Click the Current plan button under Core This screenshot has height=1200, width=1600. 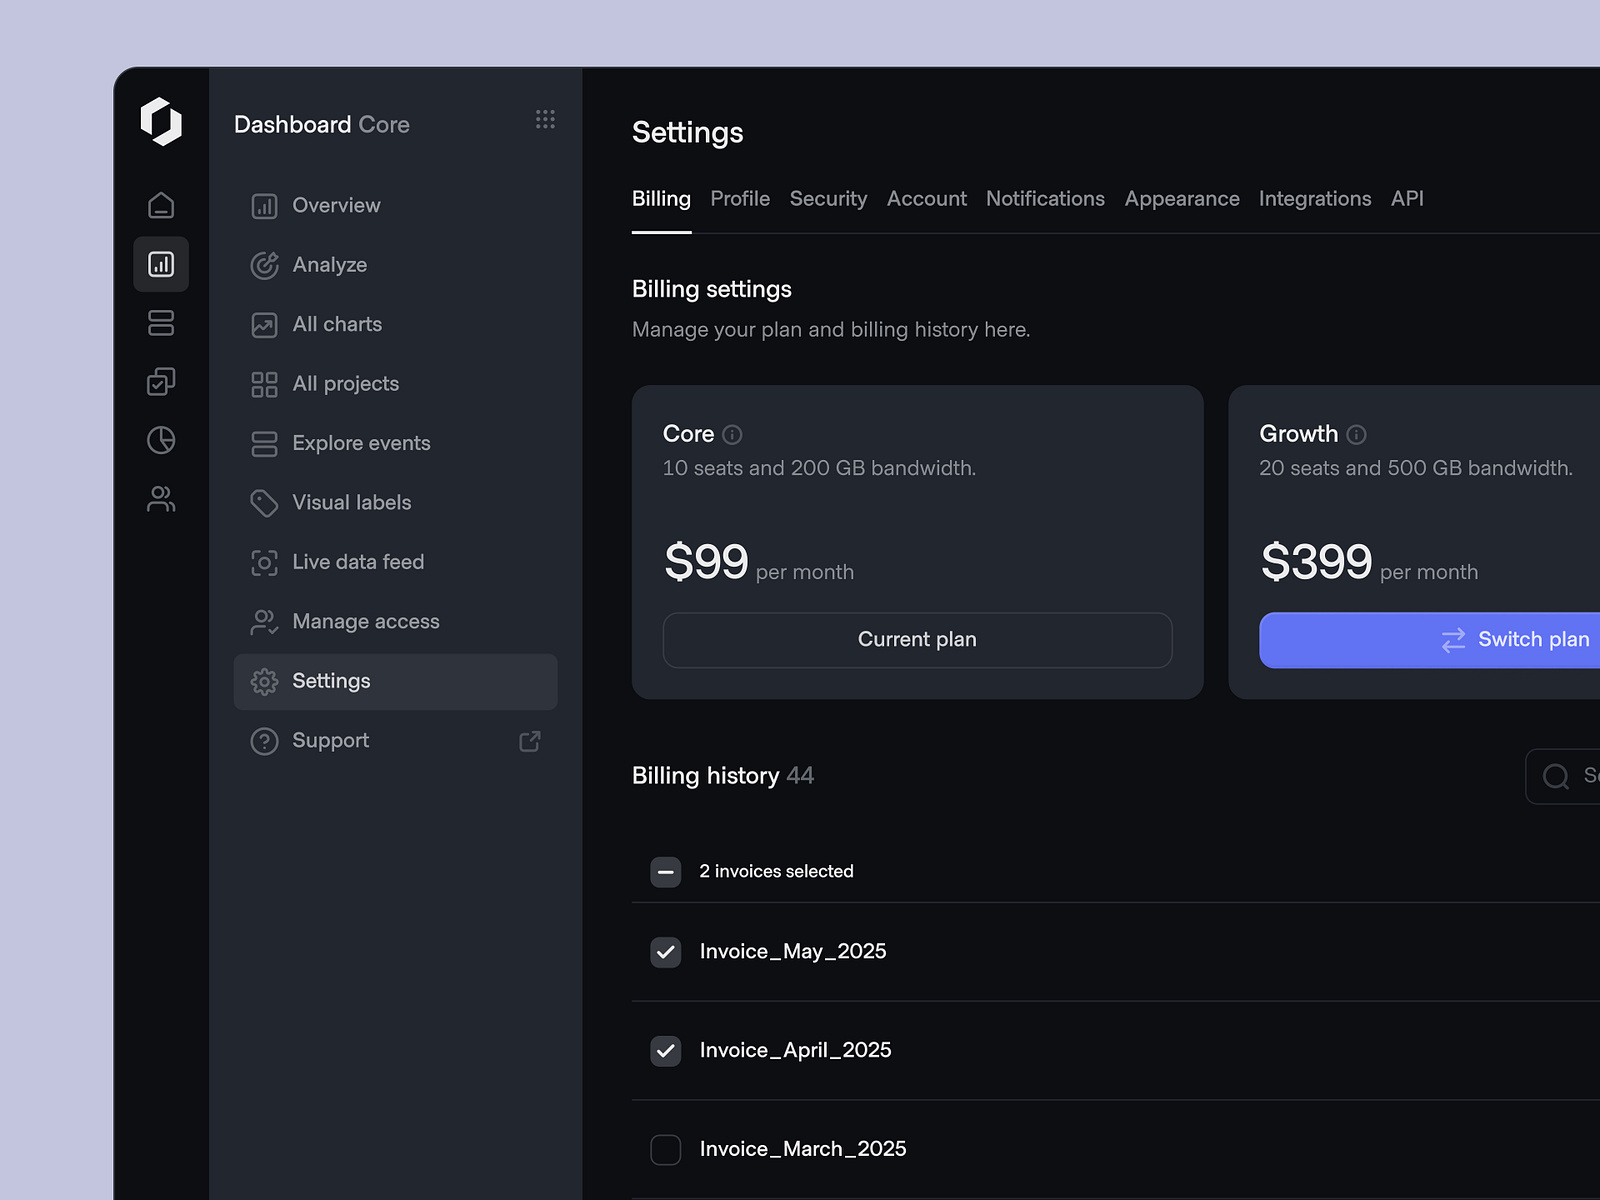917,640
